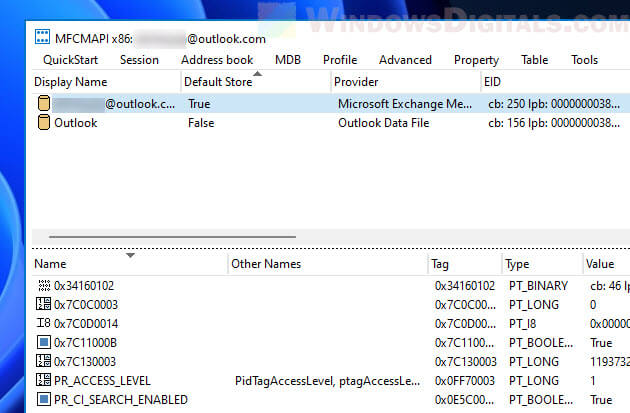Click the icon beside PR_ACCESS_LEVEL
Image resolution: width=630 pixels, height=413 pixels.
coord(43,380)
